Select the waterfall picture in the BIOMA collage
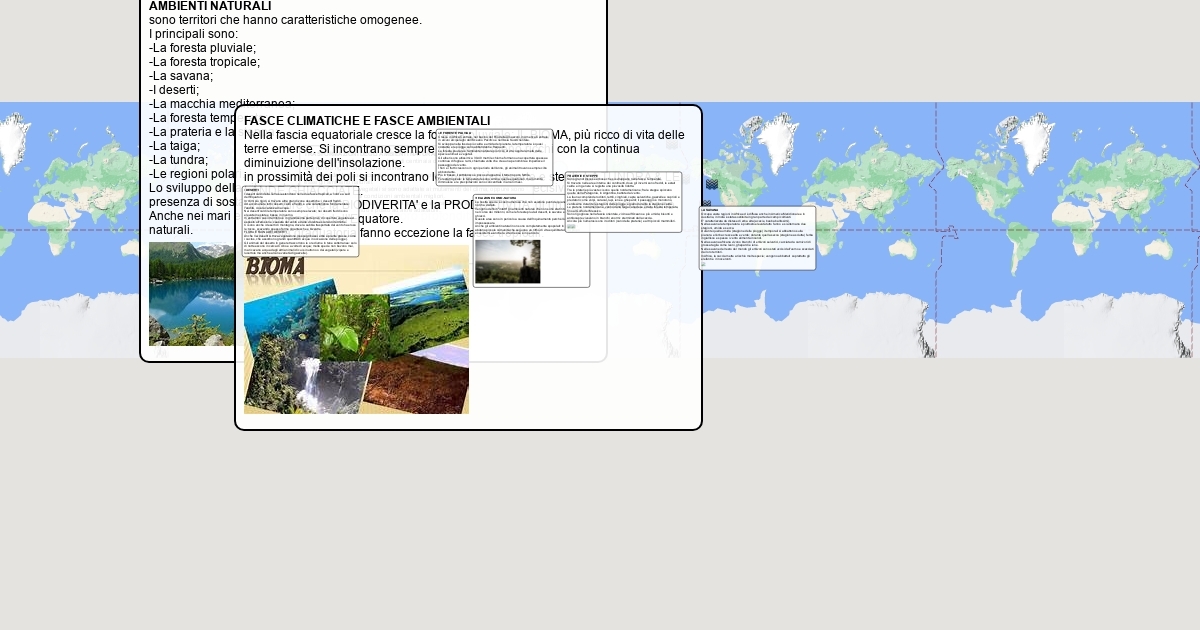1200x630 pixels. [305, 385]
